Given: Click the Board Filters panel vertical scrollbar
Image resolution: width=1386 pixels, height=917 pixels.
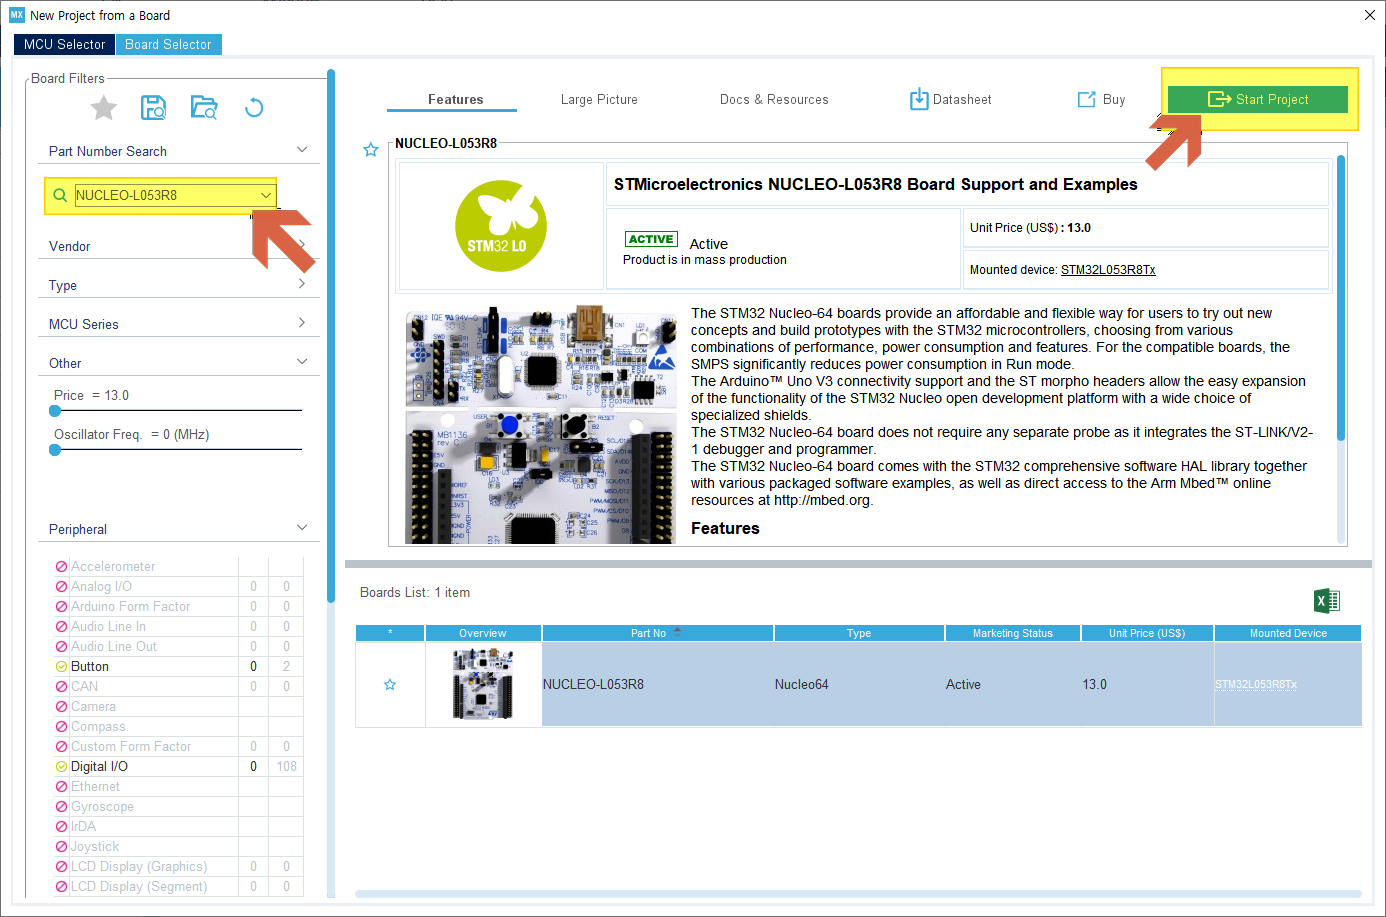Looking at the screenshot, I should 331,336.
